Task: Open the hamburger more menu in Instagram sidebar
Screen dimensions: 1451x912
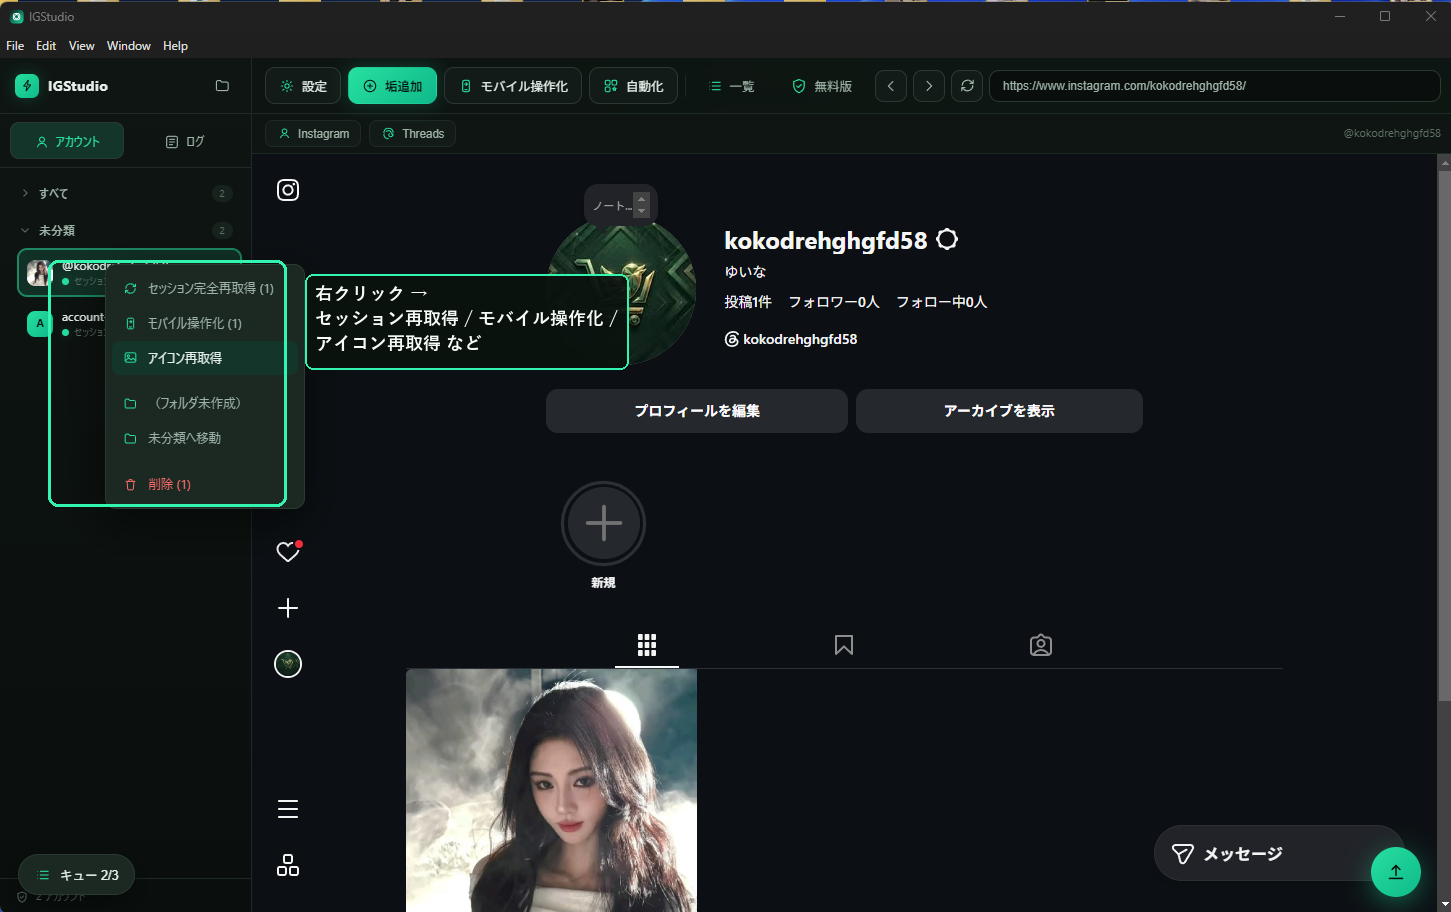Action: point(288,809)
